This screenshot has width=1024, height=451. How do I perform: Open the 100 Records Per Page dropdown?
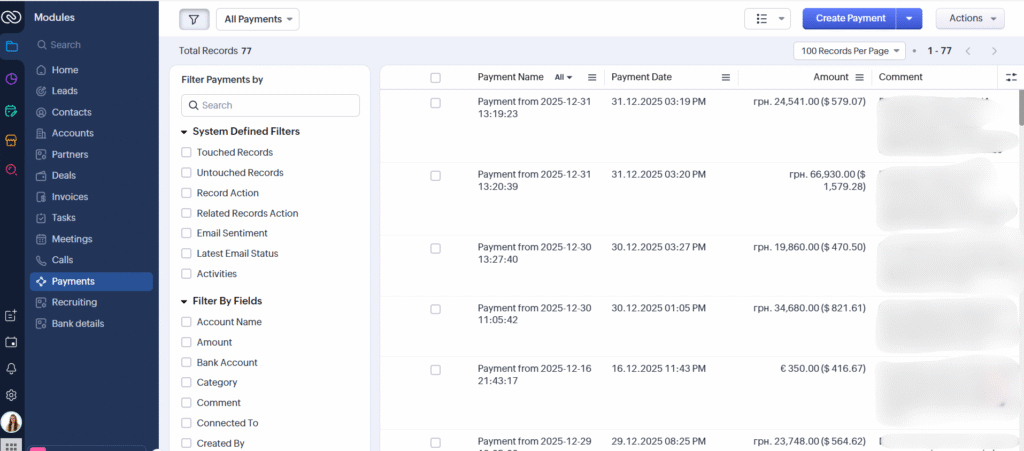(x=849, y=50)
